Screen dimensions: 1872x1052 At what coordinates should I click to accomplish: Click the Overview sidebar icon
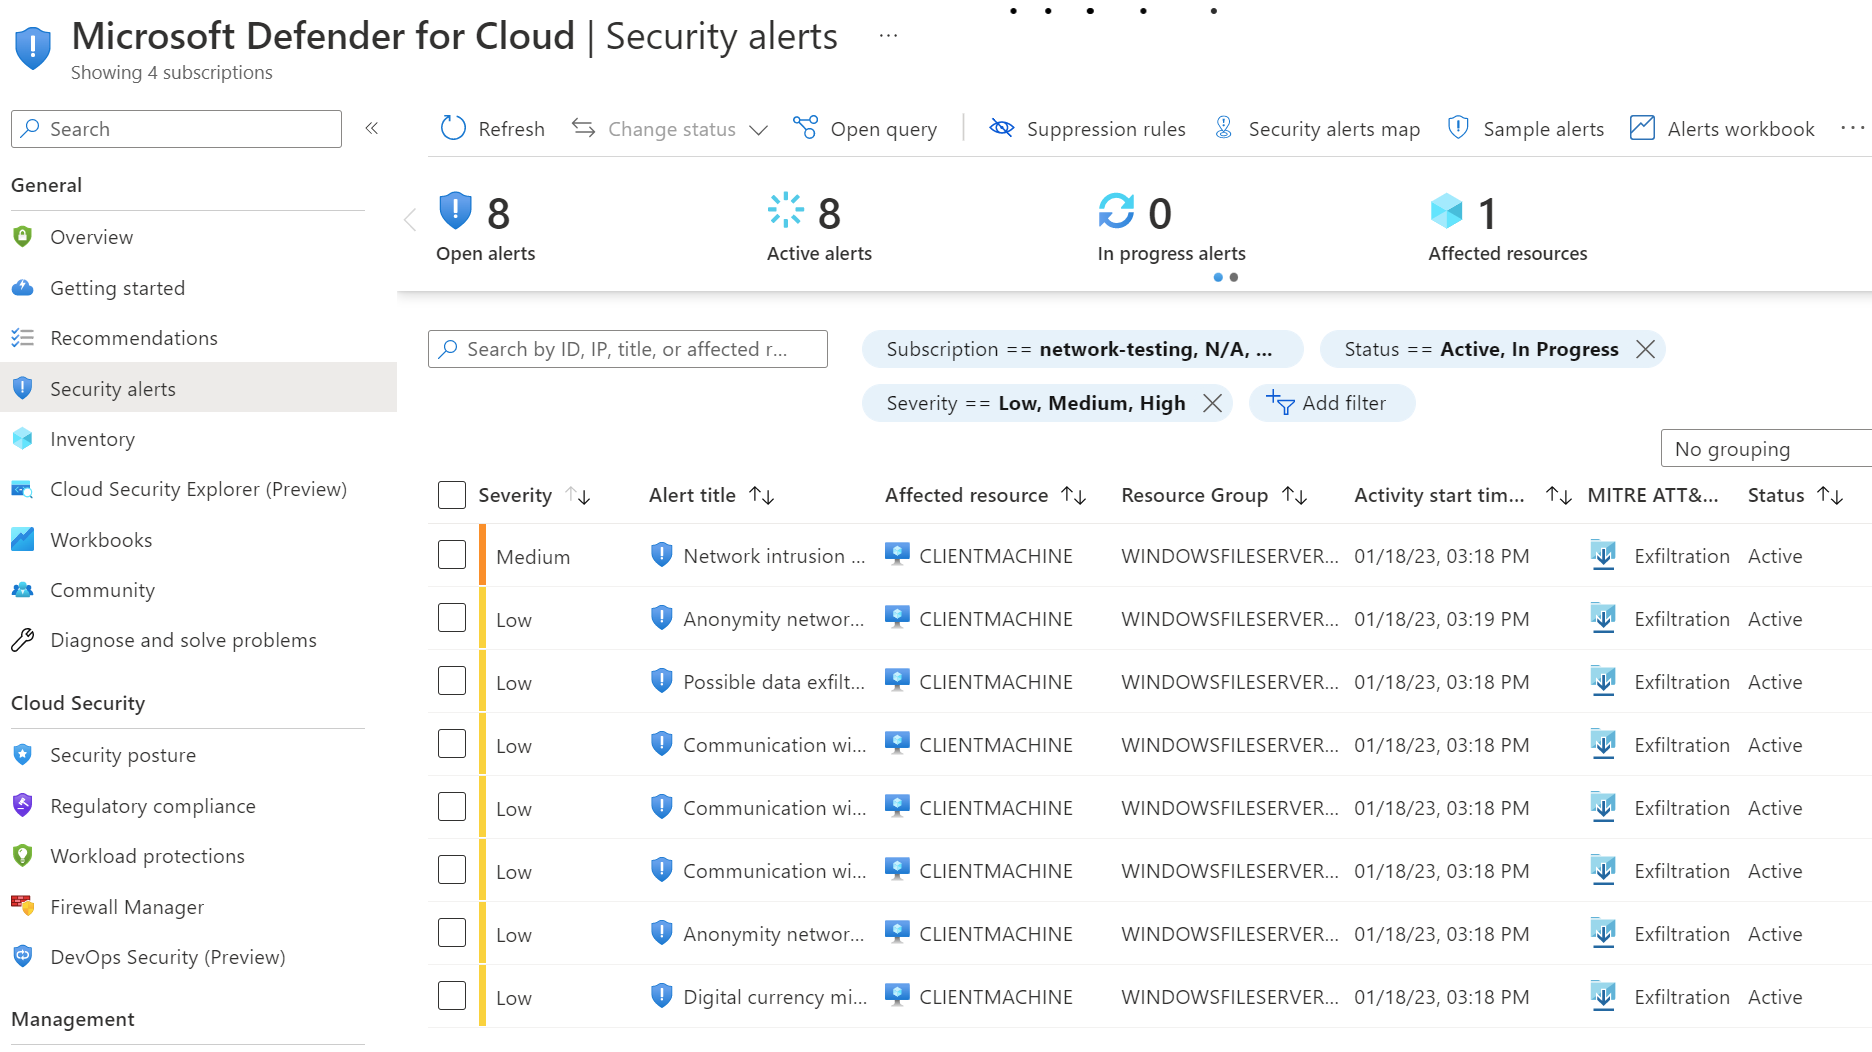pyautogui.click(x=22, y=237)
